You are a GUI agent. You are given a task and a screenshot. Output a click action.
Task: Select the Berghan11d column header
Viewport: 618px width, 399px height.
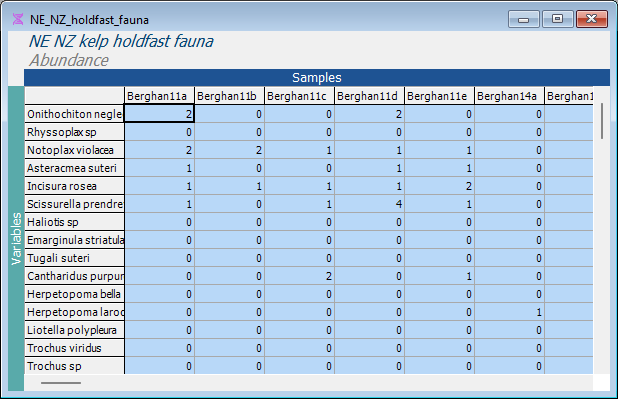369,96
